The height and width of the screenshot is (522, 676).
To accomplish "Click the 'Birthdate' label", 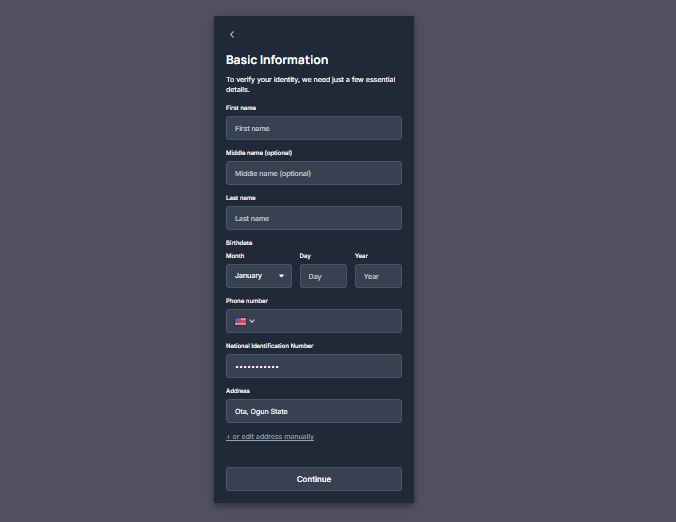I will (x=239, y=243).
